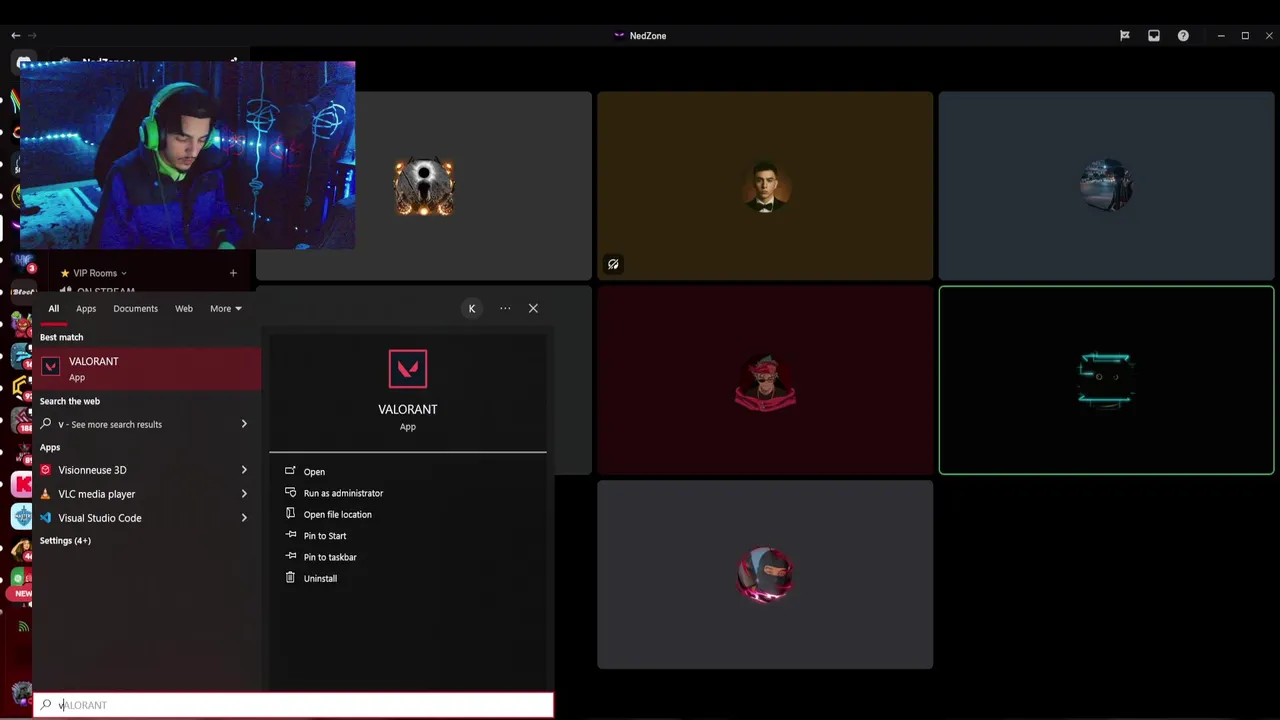Select Visual Studio Code result
Screen dimensions: 1280x720
click(x=128, y=518)
